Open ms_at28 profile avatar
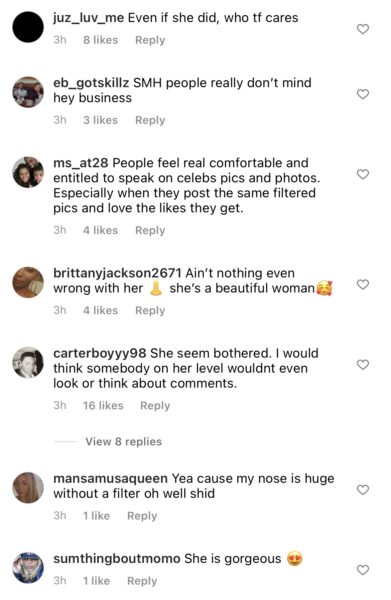The height and width of the screenshot is (600, 391). click(28, 172)
